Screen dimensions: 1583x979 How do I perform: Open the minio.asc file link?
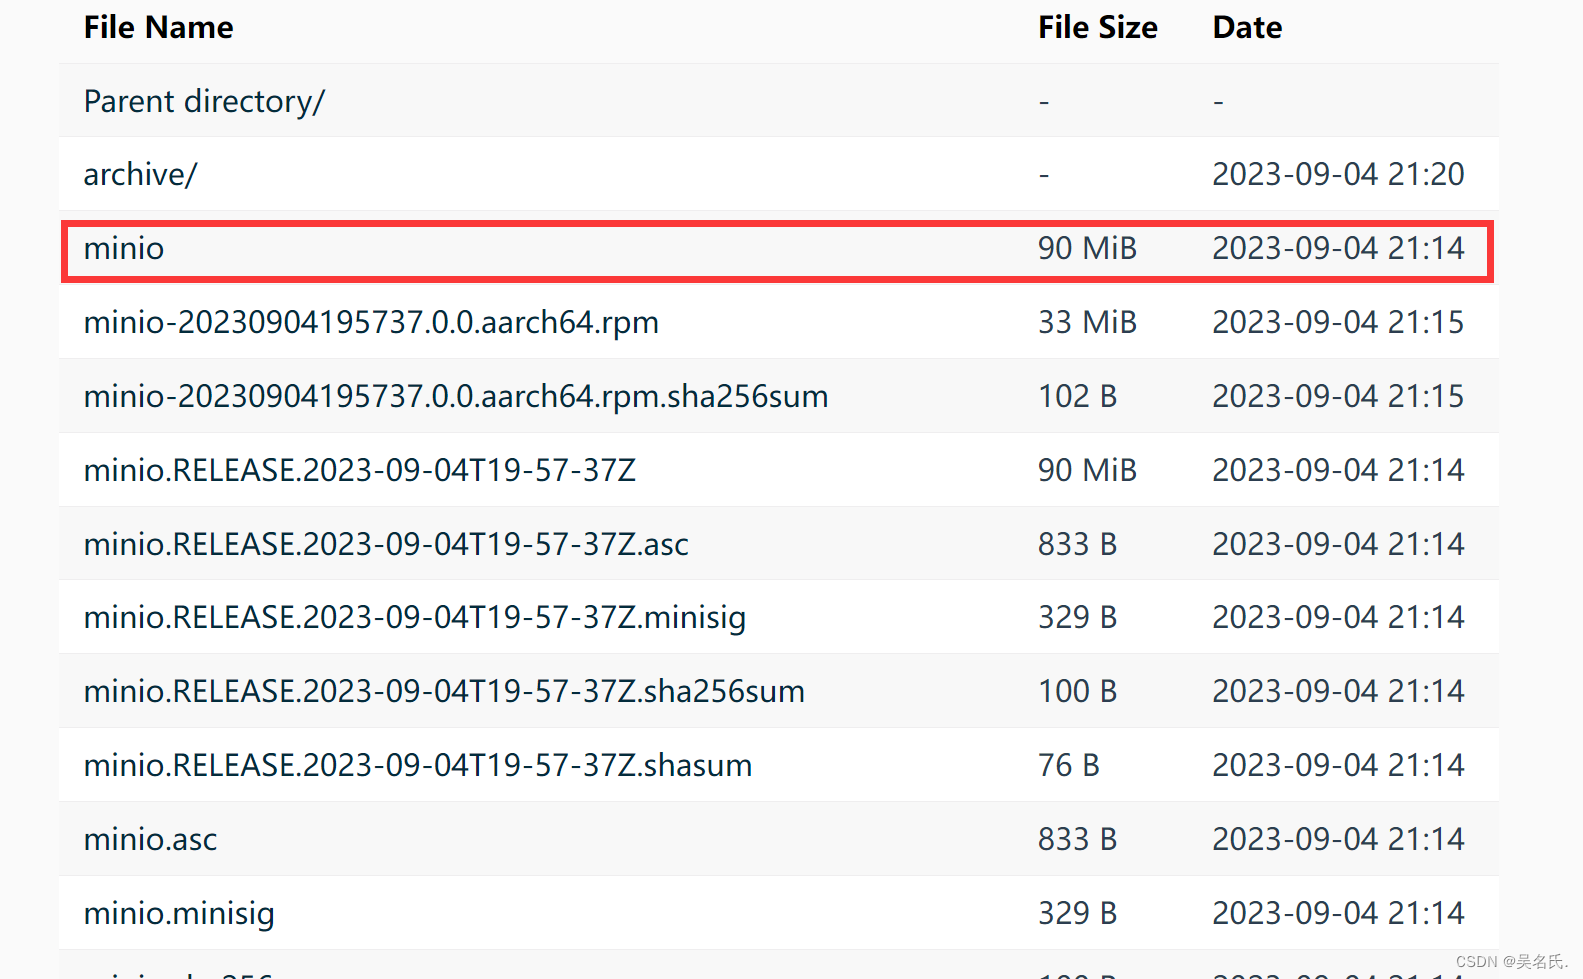click(151, 839)
